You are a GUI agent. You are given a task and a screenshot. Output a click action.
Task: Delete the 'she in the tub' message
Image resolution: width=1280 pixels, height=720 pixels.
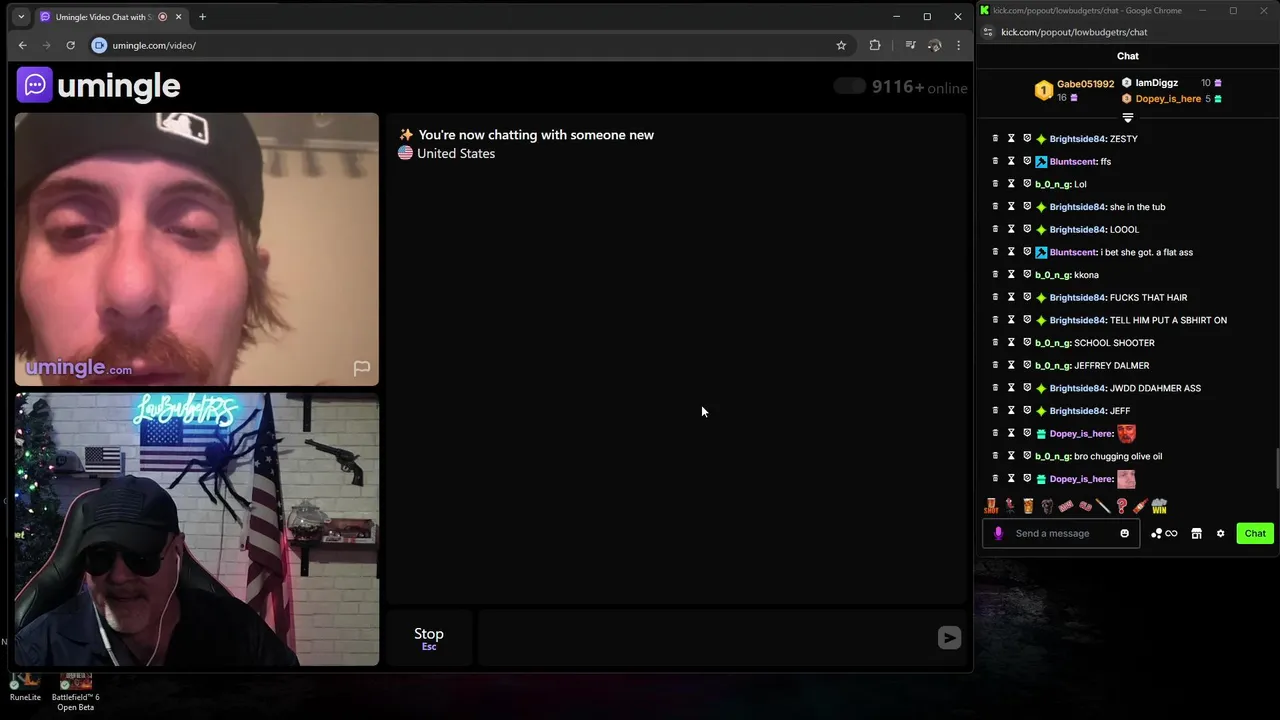995,207
